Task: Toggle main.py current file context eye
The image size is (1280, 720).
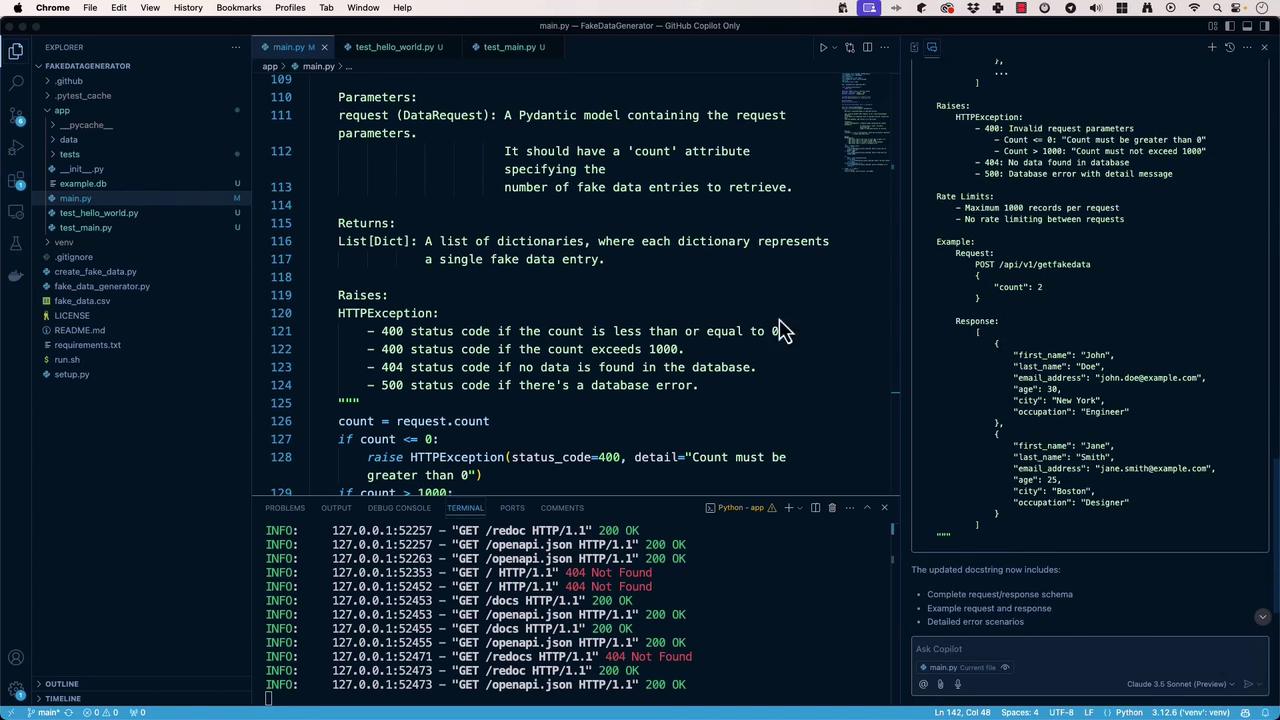Action: point(1005,668)
